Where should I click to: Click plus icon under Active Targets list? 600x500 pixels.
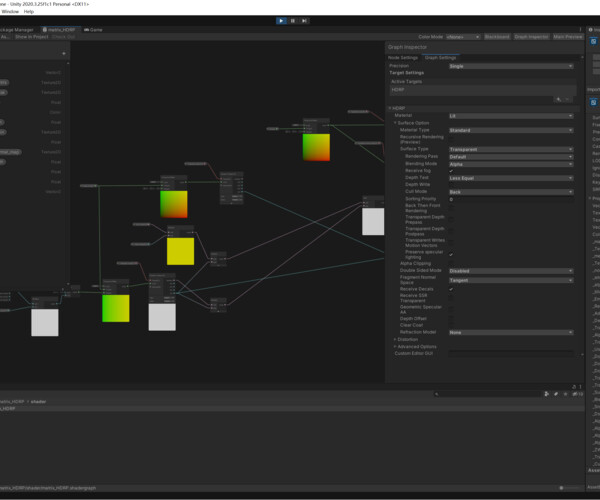(559, 99)
